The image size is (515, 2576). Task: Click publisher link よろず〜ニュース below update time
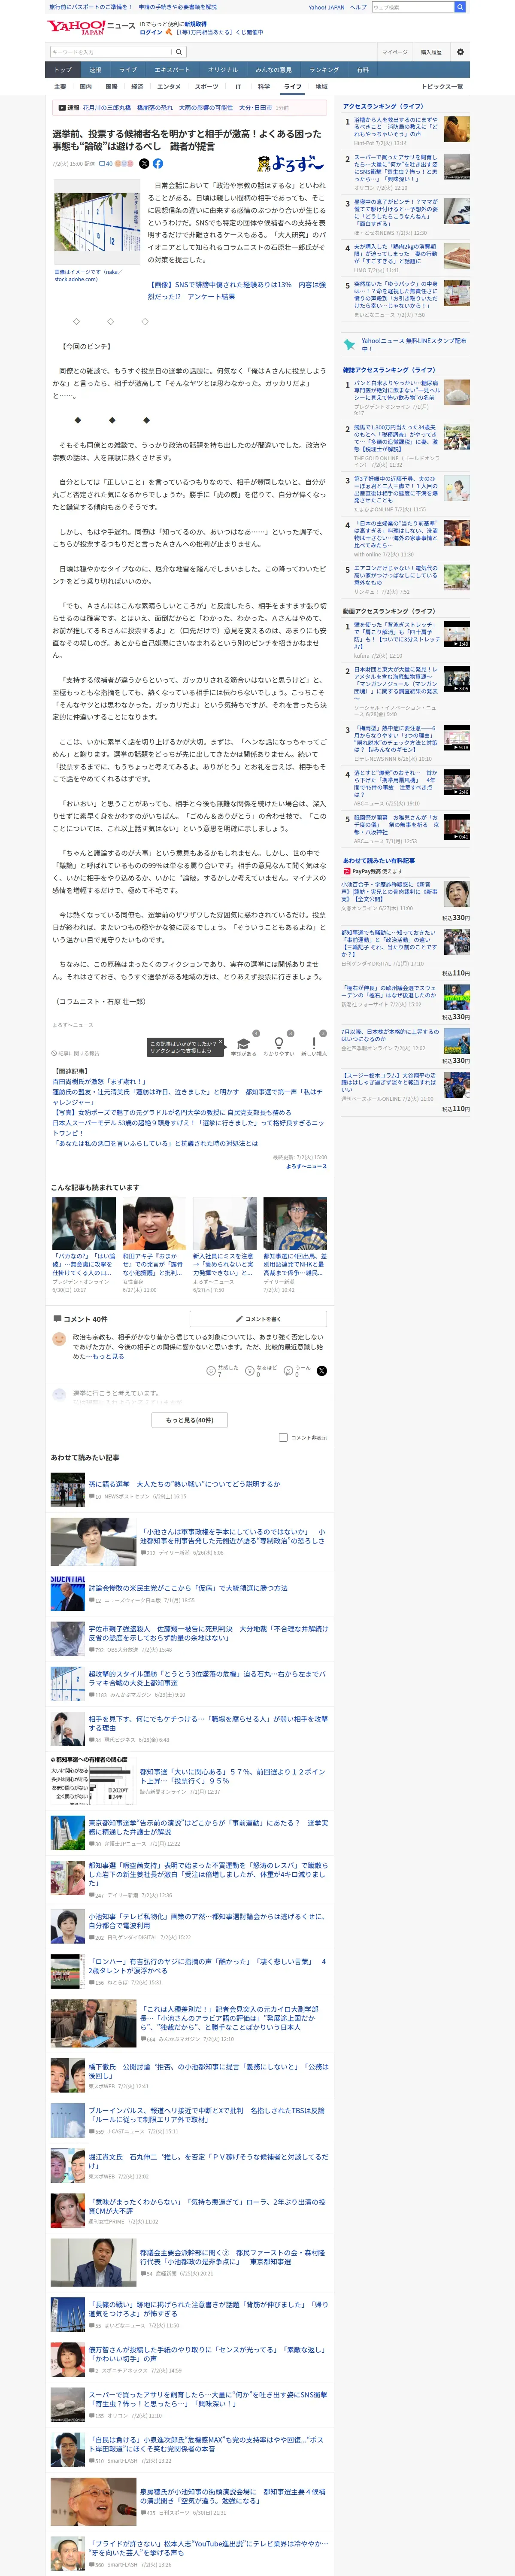tap(305, 1166)
